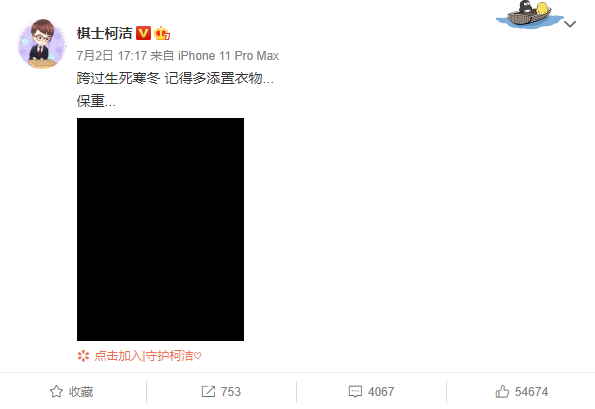Click the thumbs-up like icon
The width and height of the screenshot is (595, 409).
pyautogui.click(x=502, y=391)
